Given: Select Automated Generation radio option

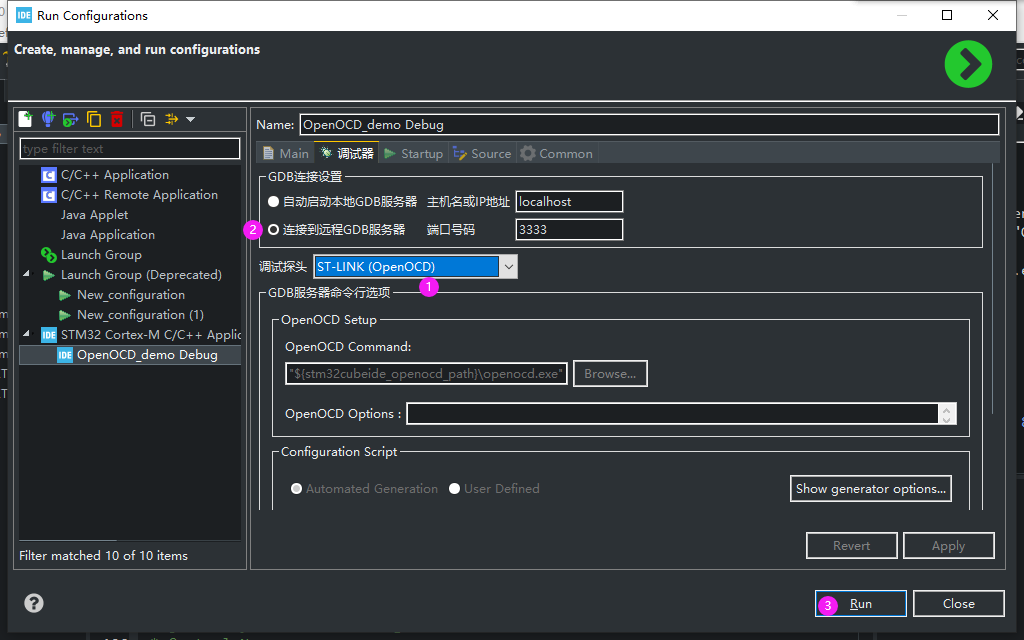Looking at the screenshot, I should coord(296,488).
